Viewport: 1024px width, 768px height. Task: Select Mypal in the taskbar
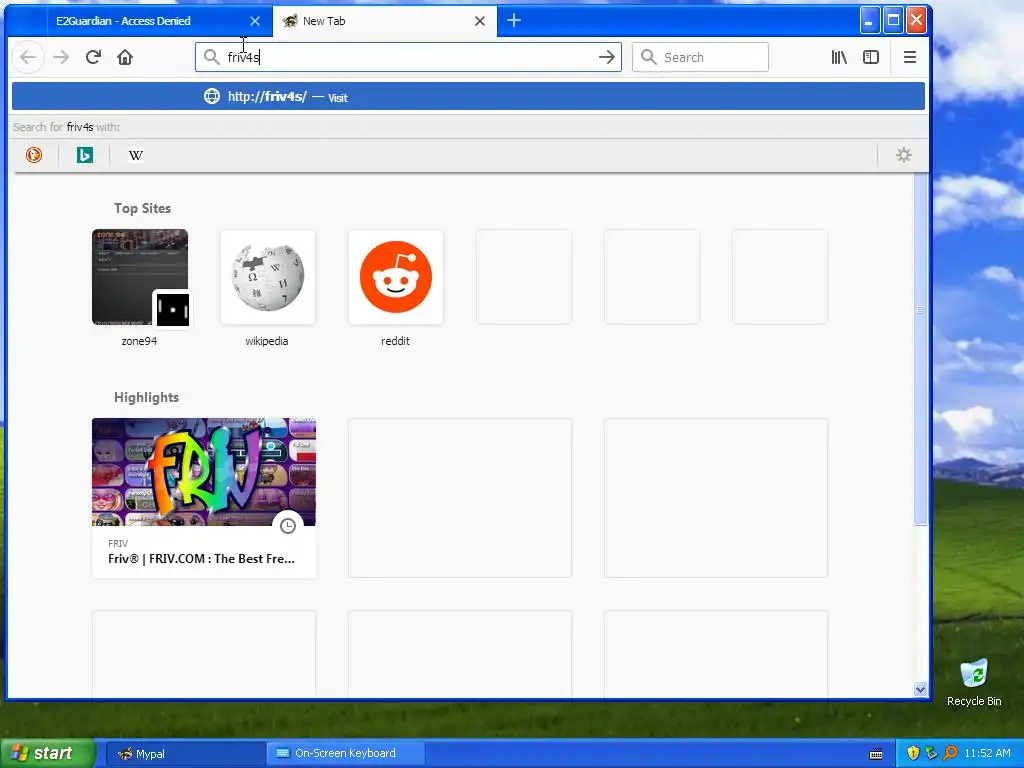pyautogui.click(x=184, y=754)
